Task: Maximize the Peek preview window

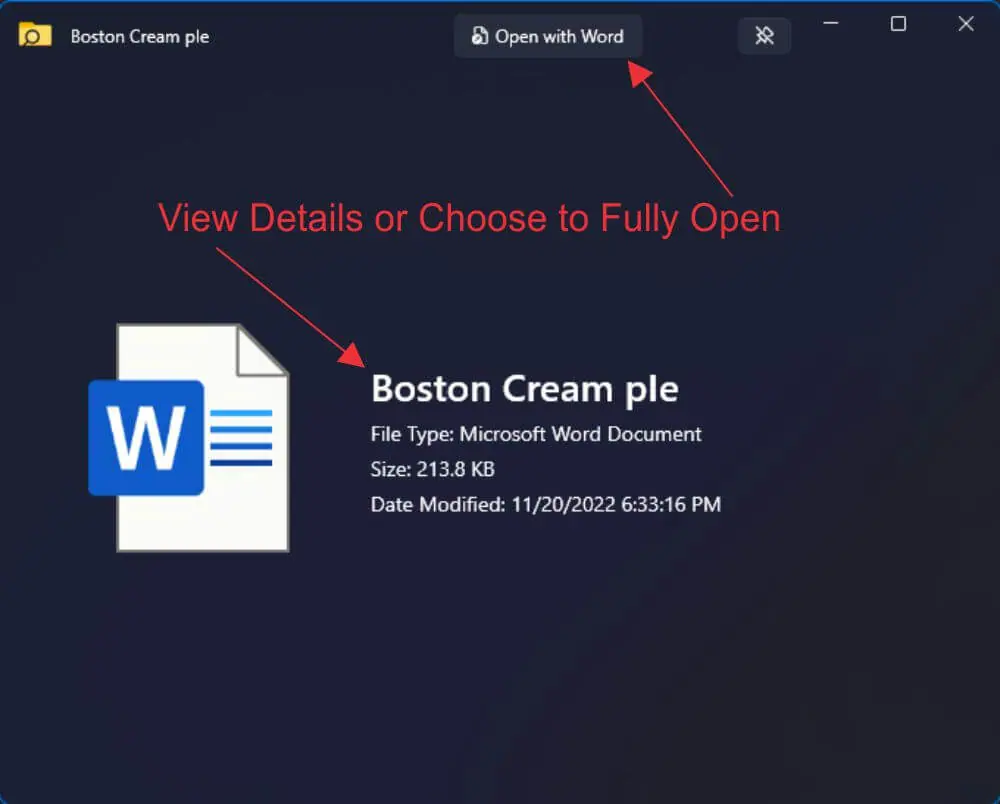Action: 899,24
